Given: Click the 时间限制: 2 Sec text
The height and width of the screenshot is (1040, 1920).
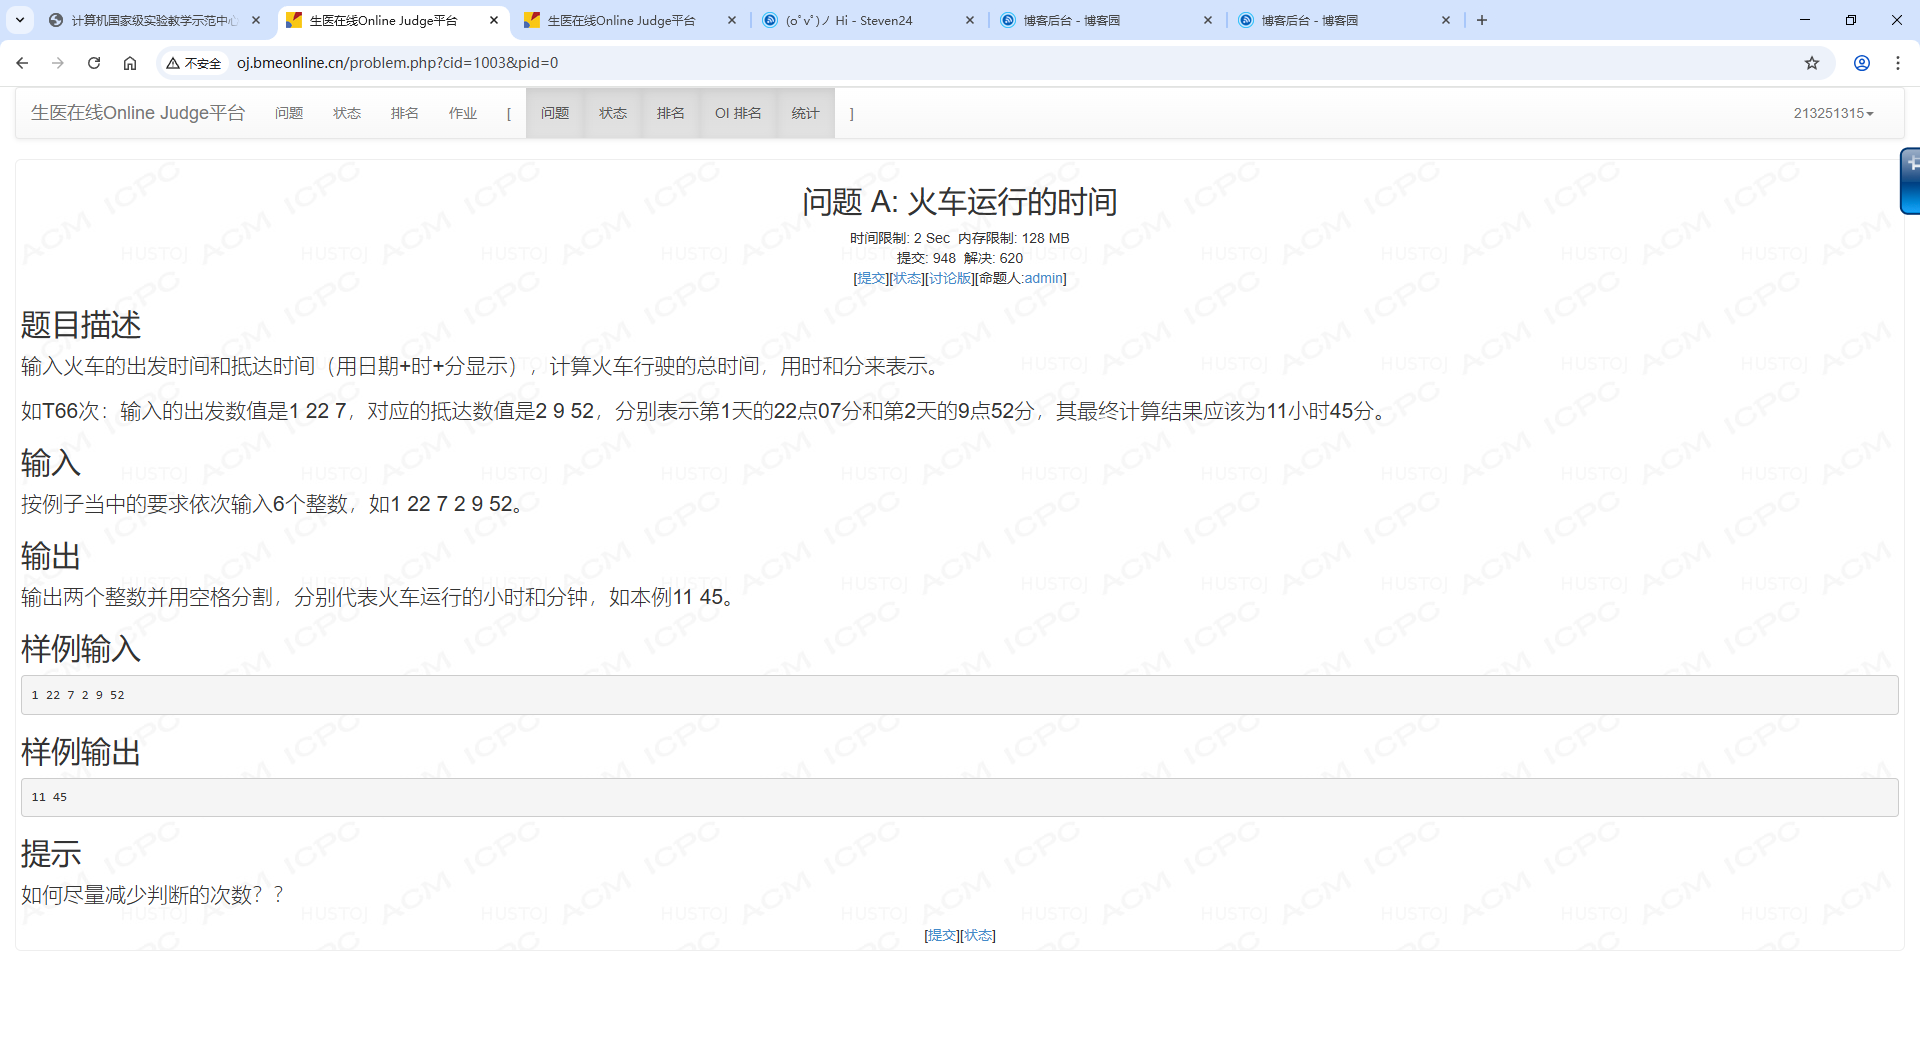Looking at the screenshot, I should (x=900, y=238).
